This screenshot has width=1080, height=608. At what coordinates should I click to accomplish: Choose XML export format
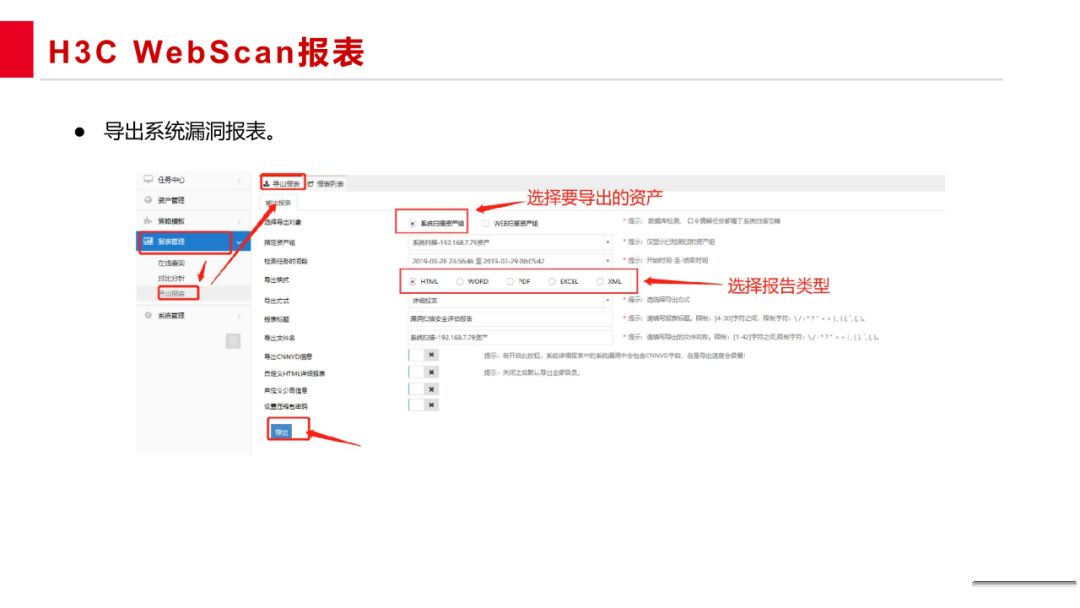(600, 281)
